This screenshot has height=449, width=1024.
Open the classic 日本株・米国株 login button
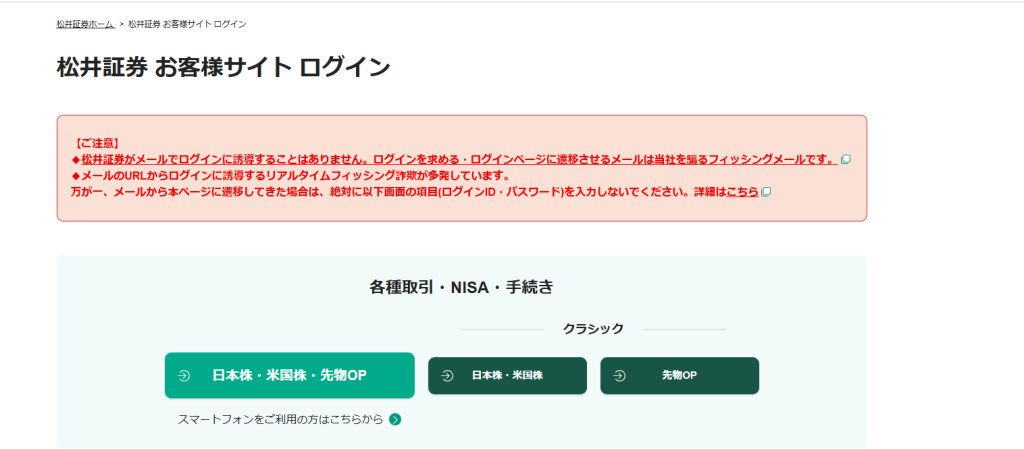pyautogui.click(x=507, y=376)
